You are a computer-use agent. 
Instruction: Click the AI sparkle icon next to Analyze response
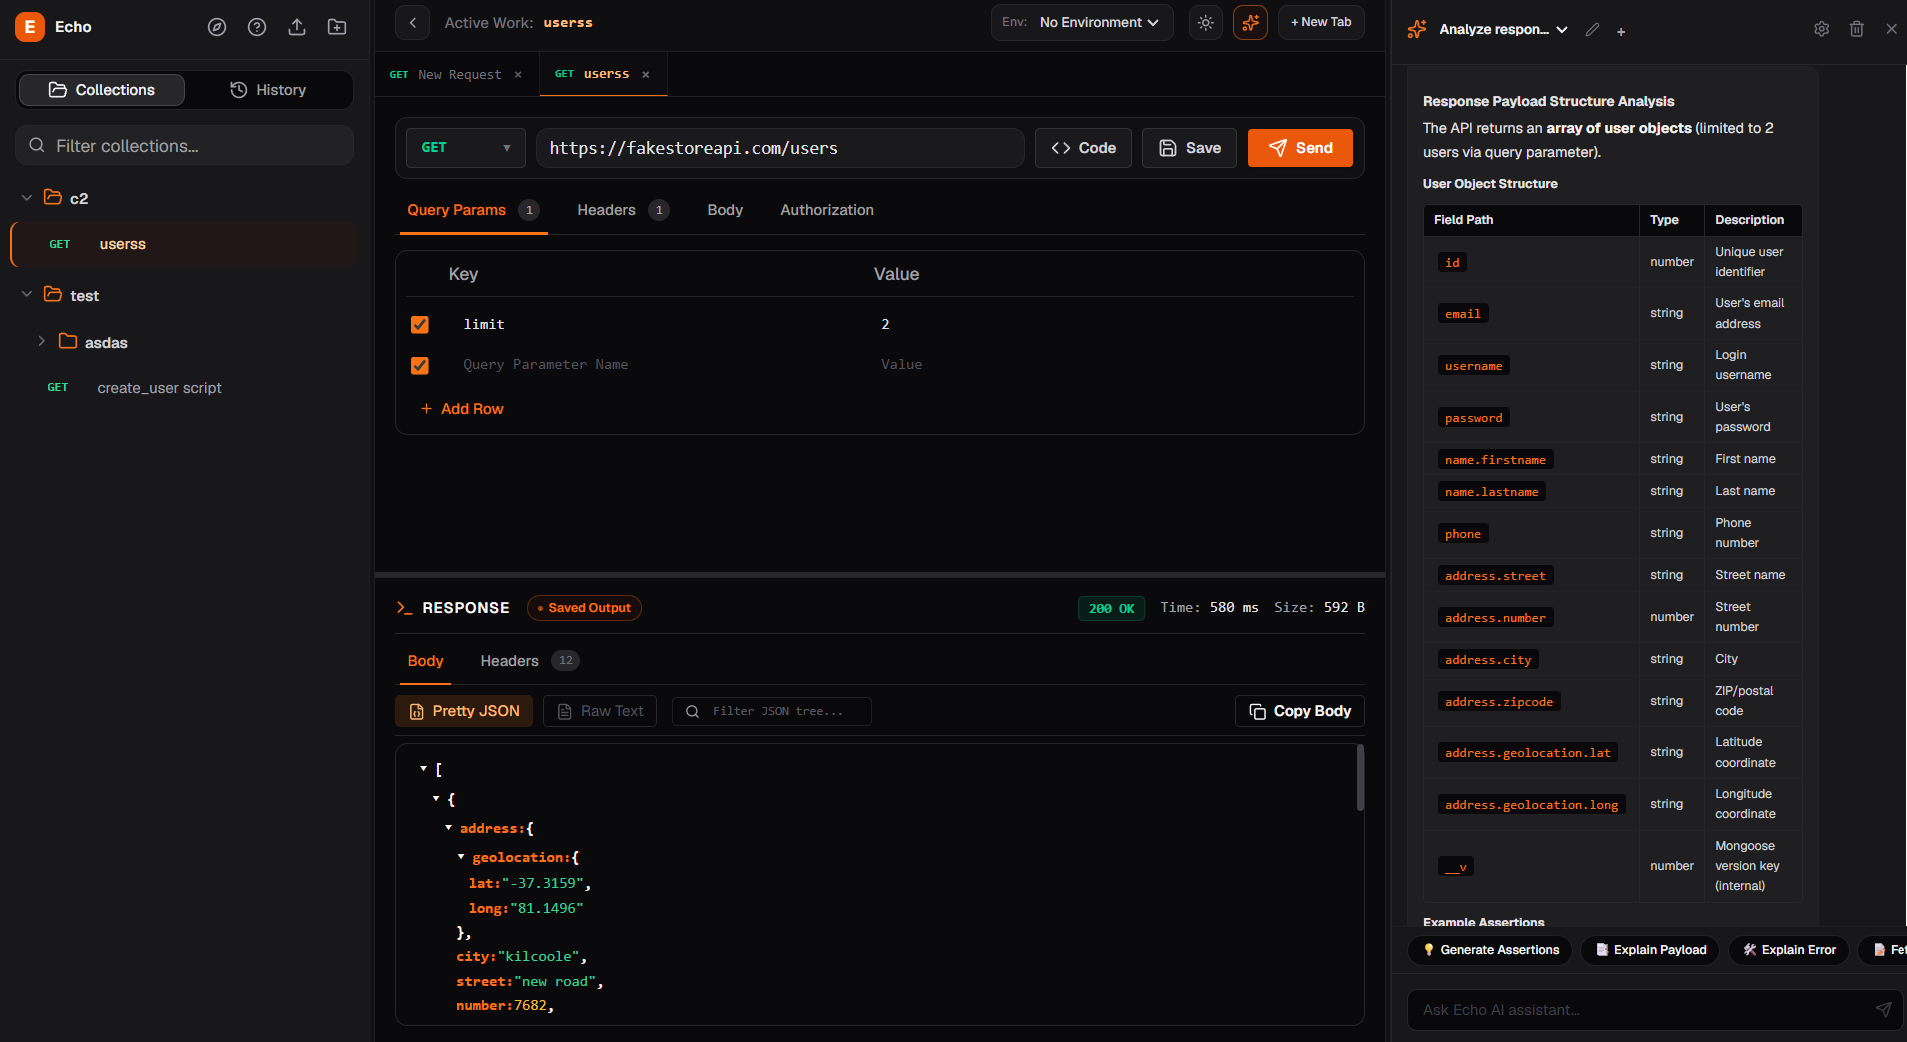tap(1417, 29)
